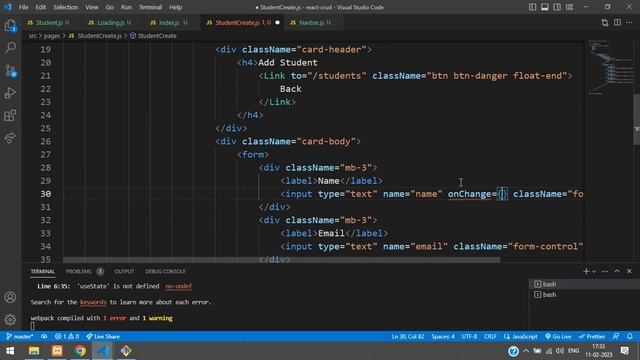The height and width of the screenshot is (360, 640).
Task: Open Run and Debug view
Action: coord(10,93)
